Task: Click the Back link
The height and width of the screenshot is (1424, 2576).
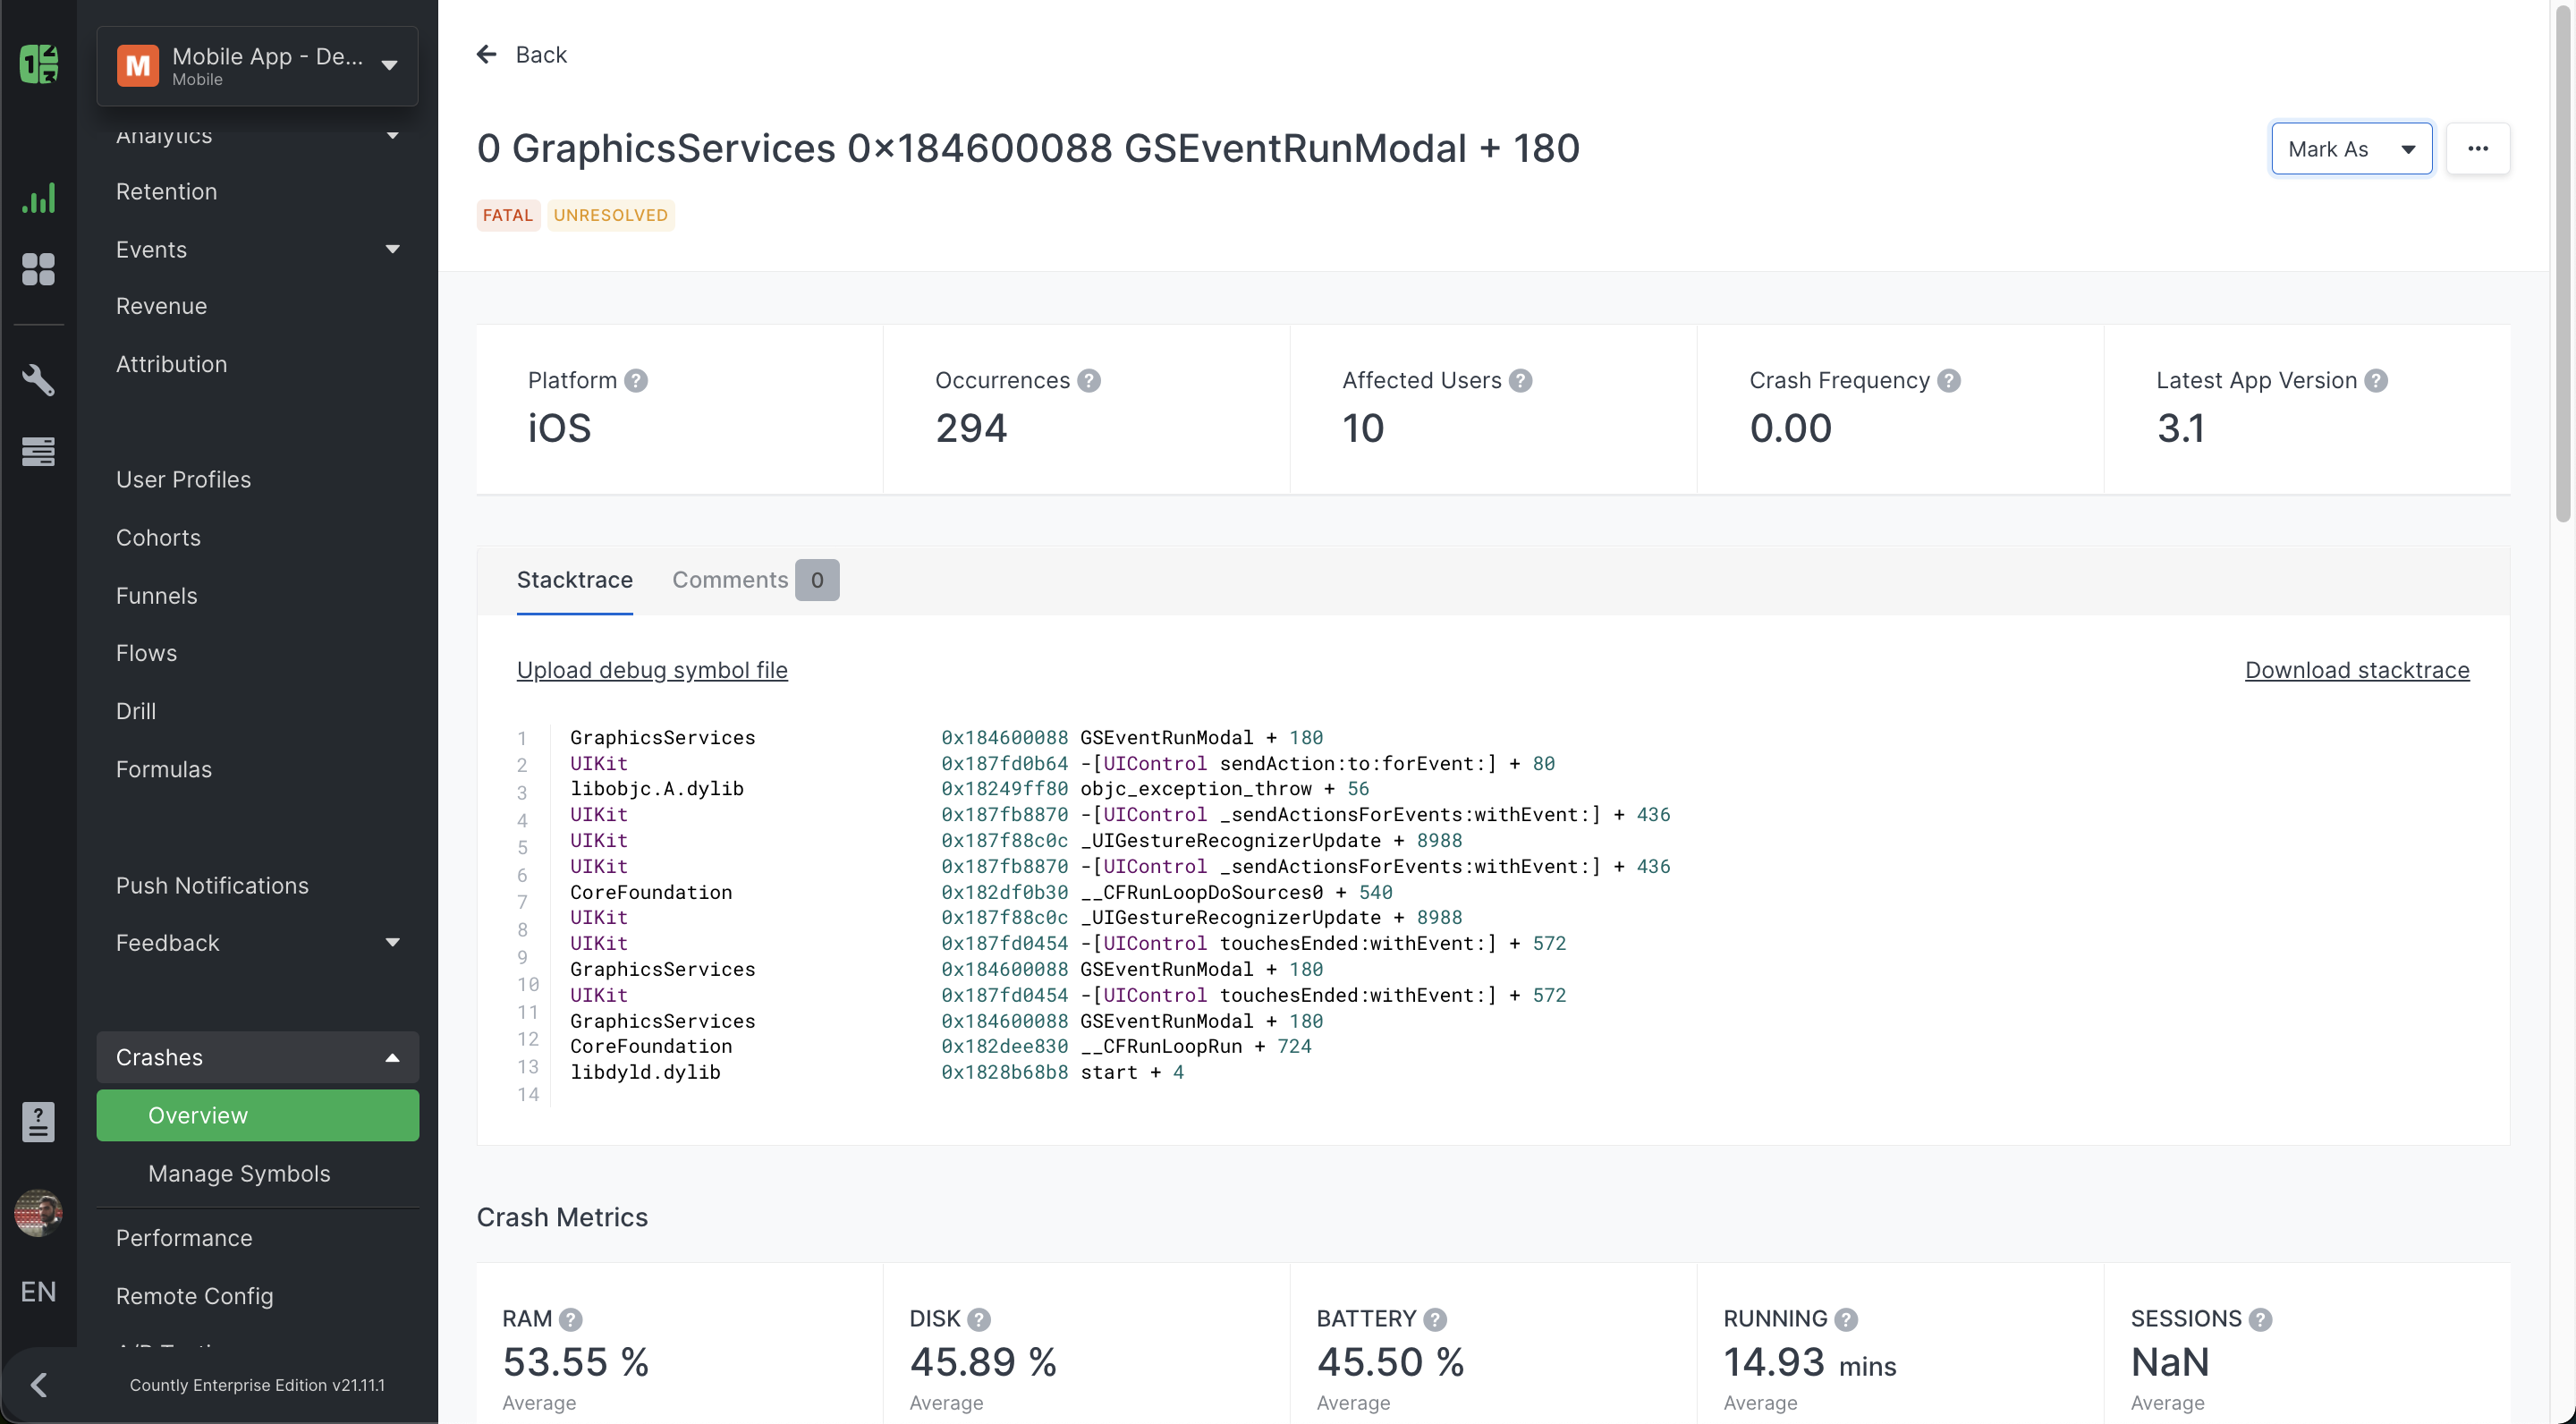Action: pyautogui.click(x=541, y=54)
